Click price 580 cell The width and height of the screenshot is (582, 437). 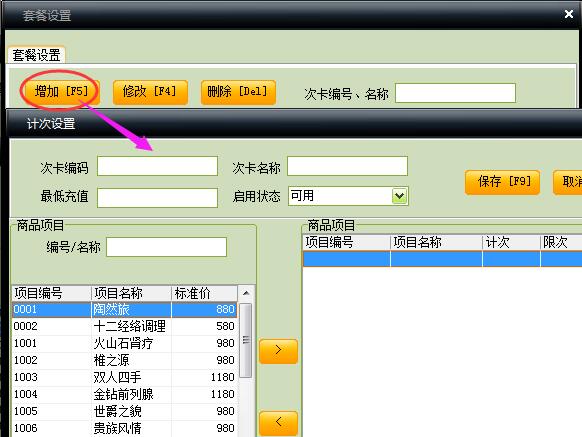[204, 326]
